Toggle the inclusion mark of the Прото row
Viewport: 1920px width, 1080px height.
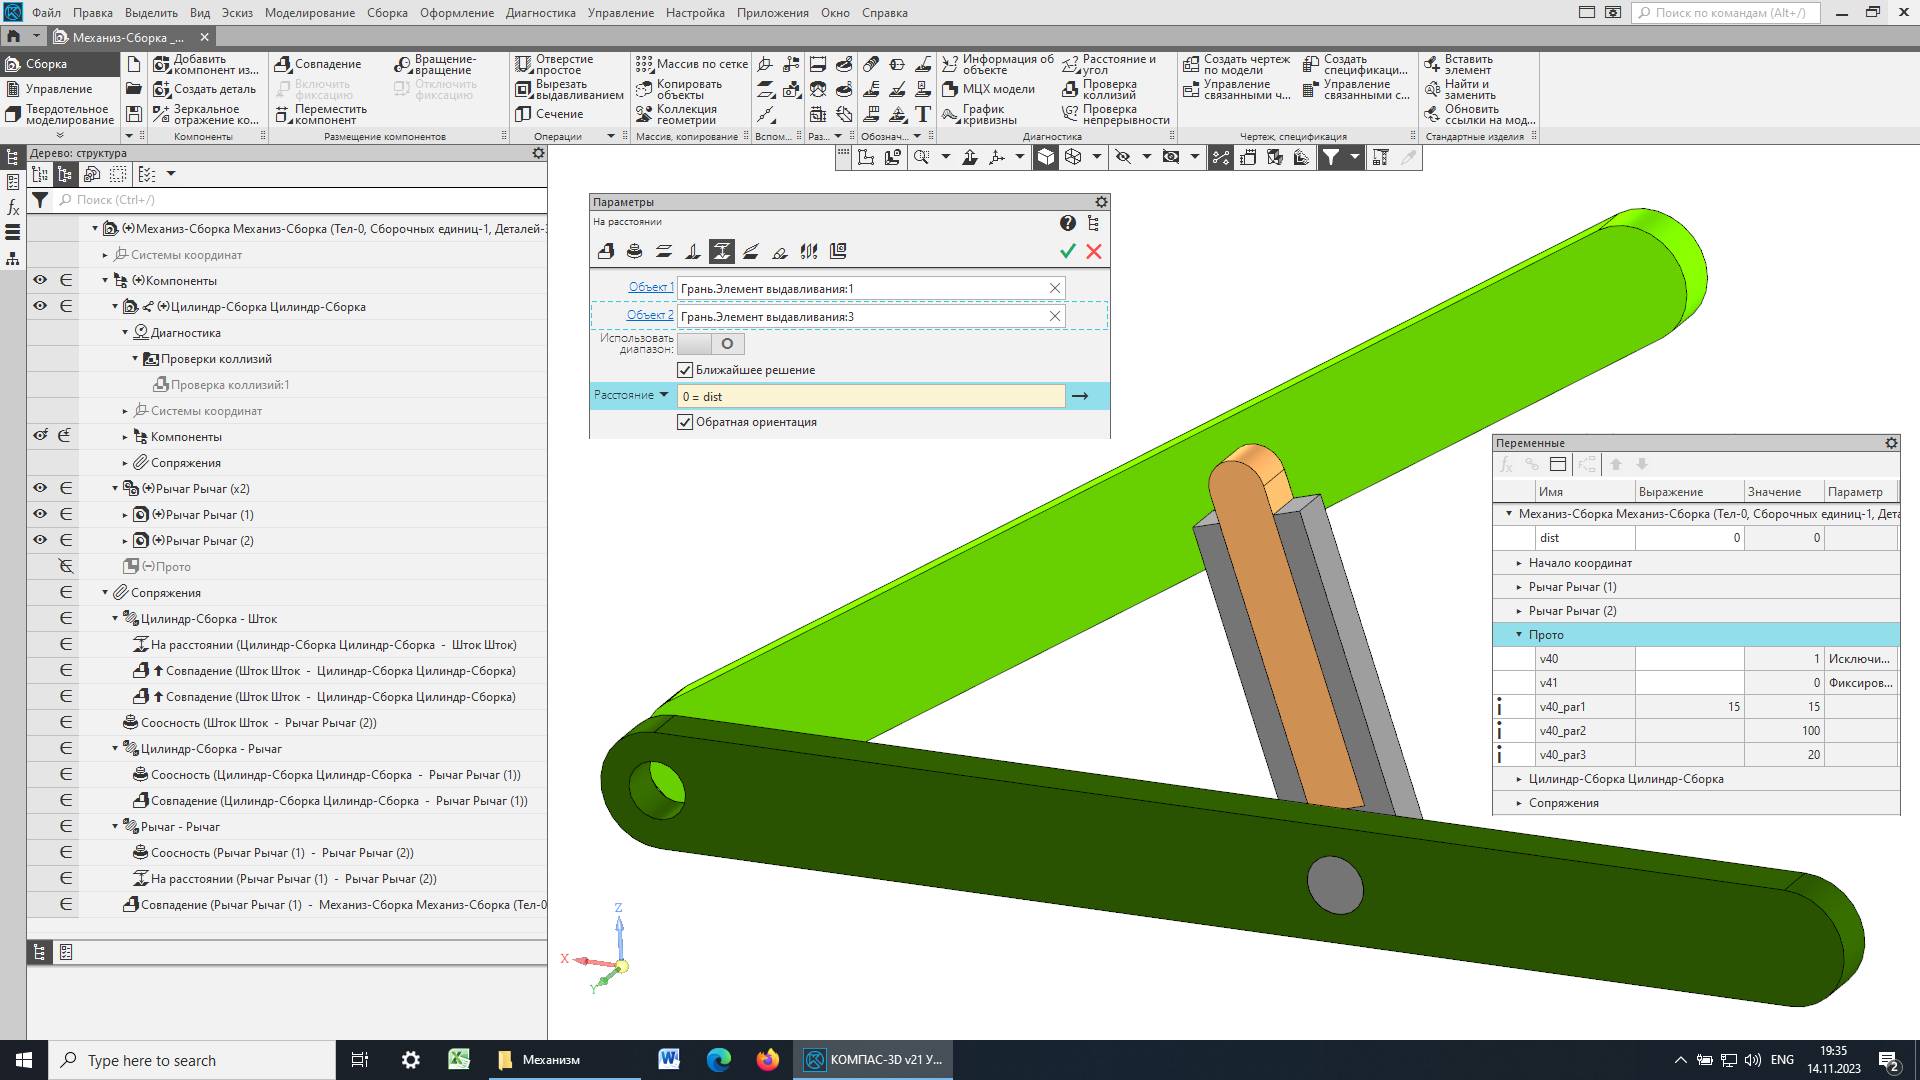click(x=66, y=567)
